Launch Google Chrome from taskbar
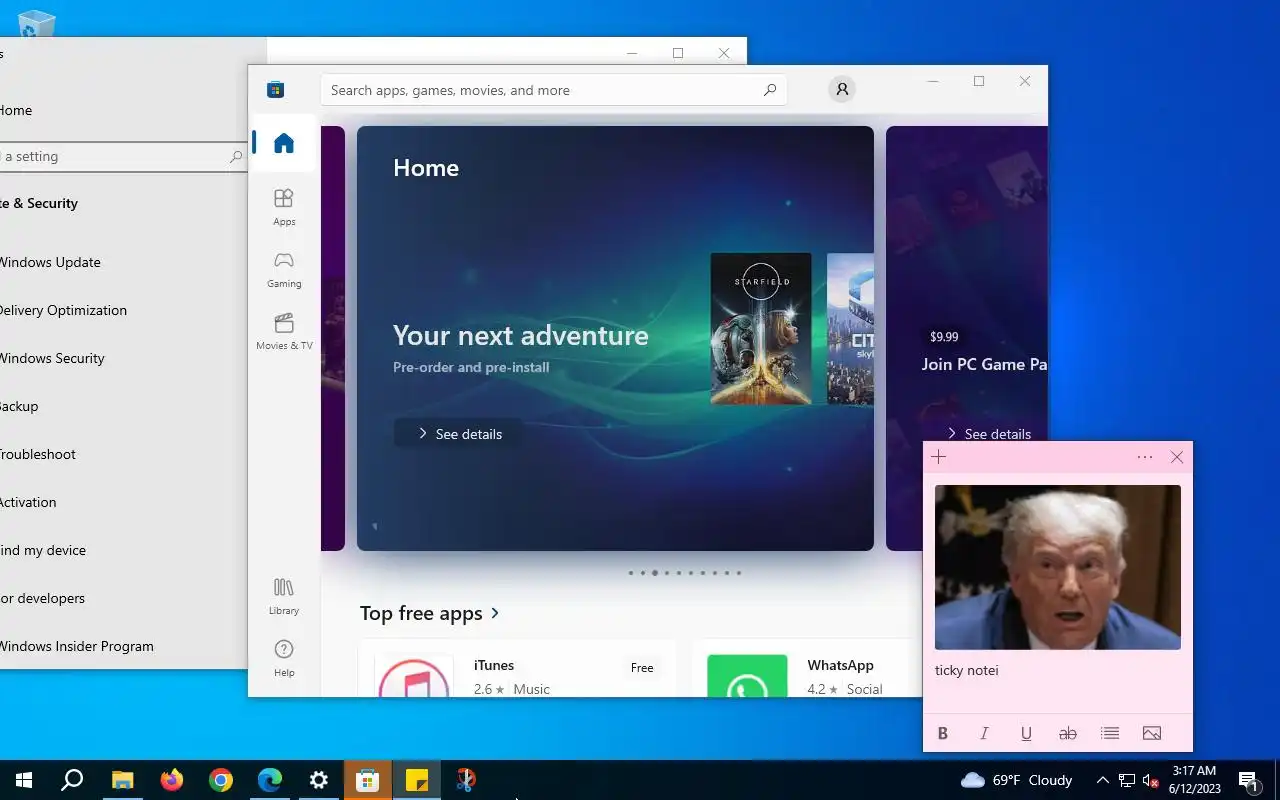The height and width of the screenshot is (800, 1280). (221, 780)
